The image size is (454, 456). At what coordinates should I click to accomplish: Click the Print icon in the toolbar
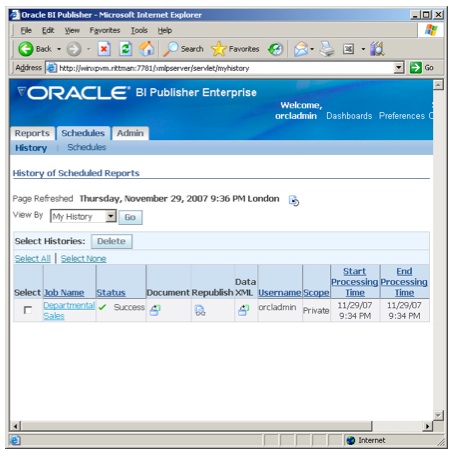click(327, 49)
